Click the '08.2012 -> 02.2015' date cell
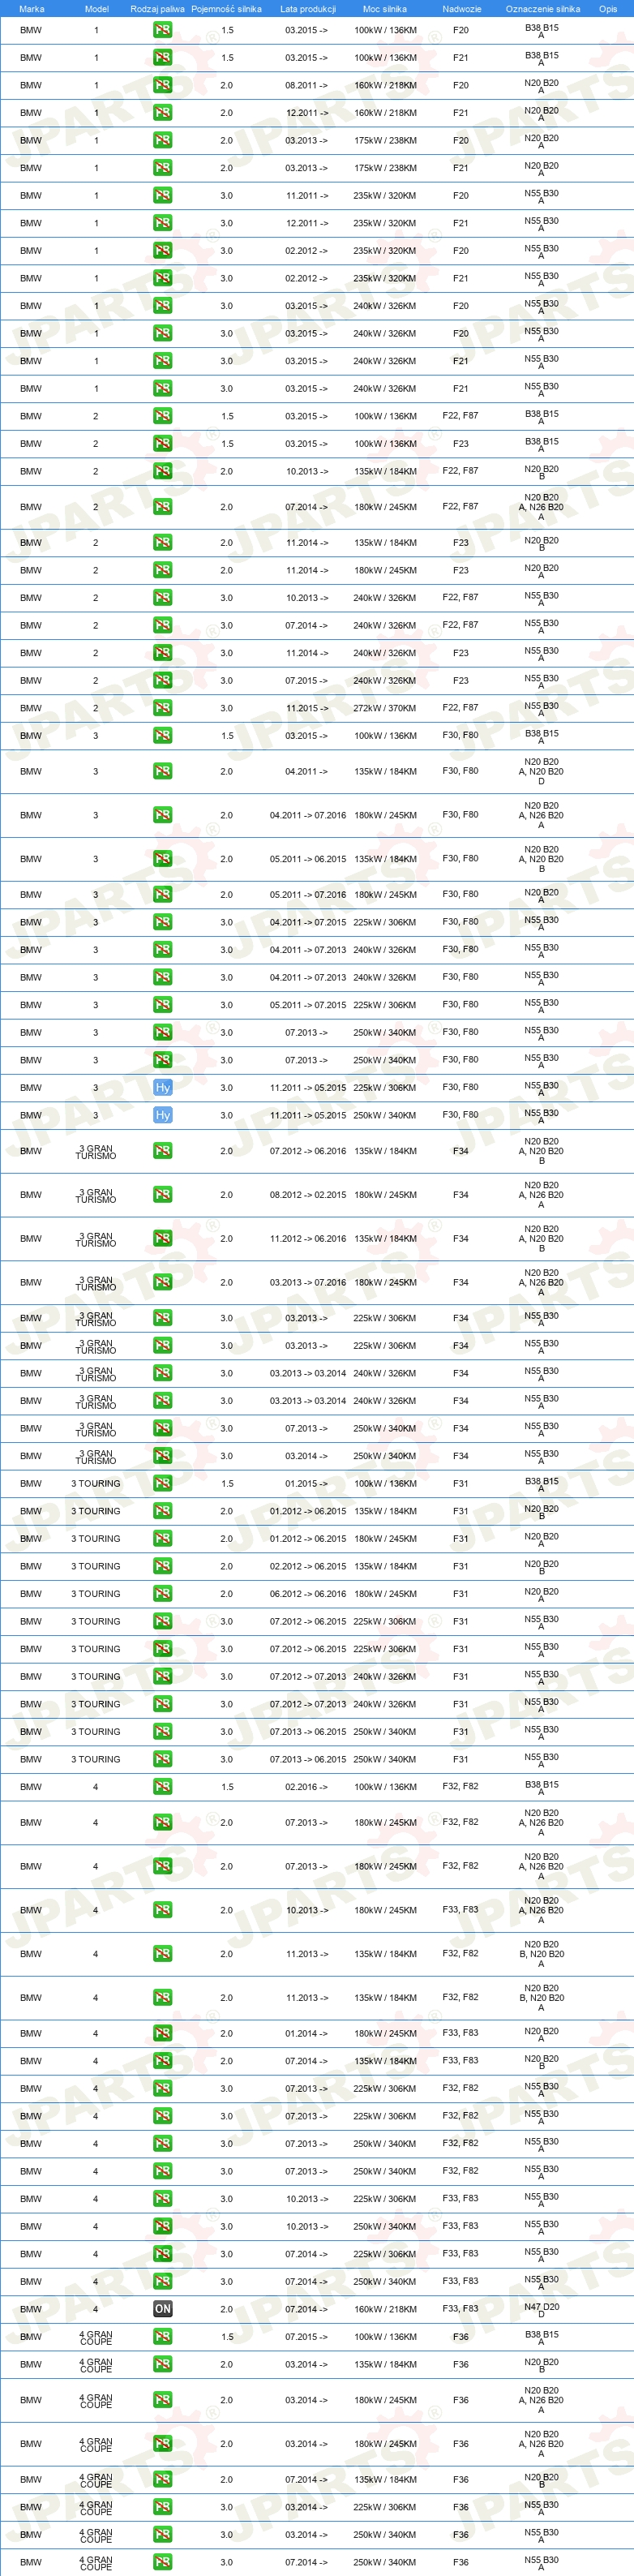Viewport: 634px width, 2576px height. click(307, 1195)
